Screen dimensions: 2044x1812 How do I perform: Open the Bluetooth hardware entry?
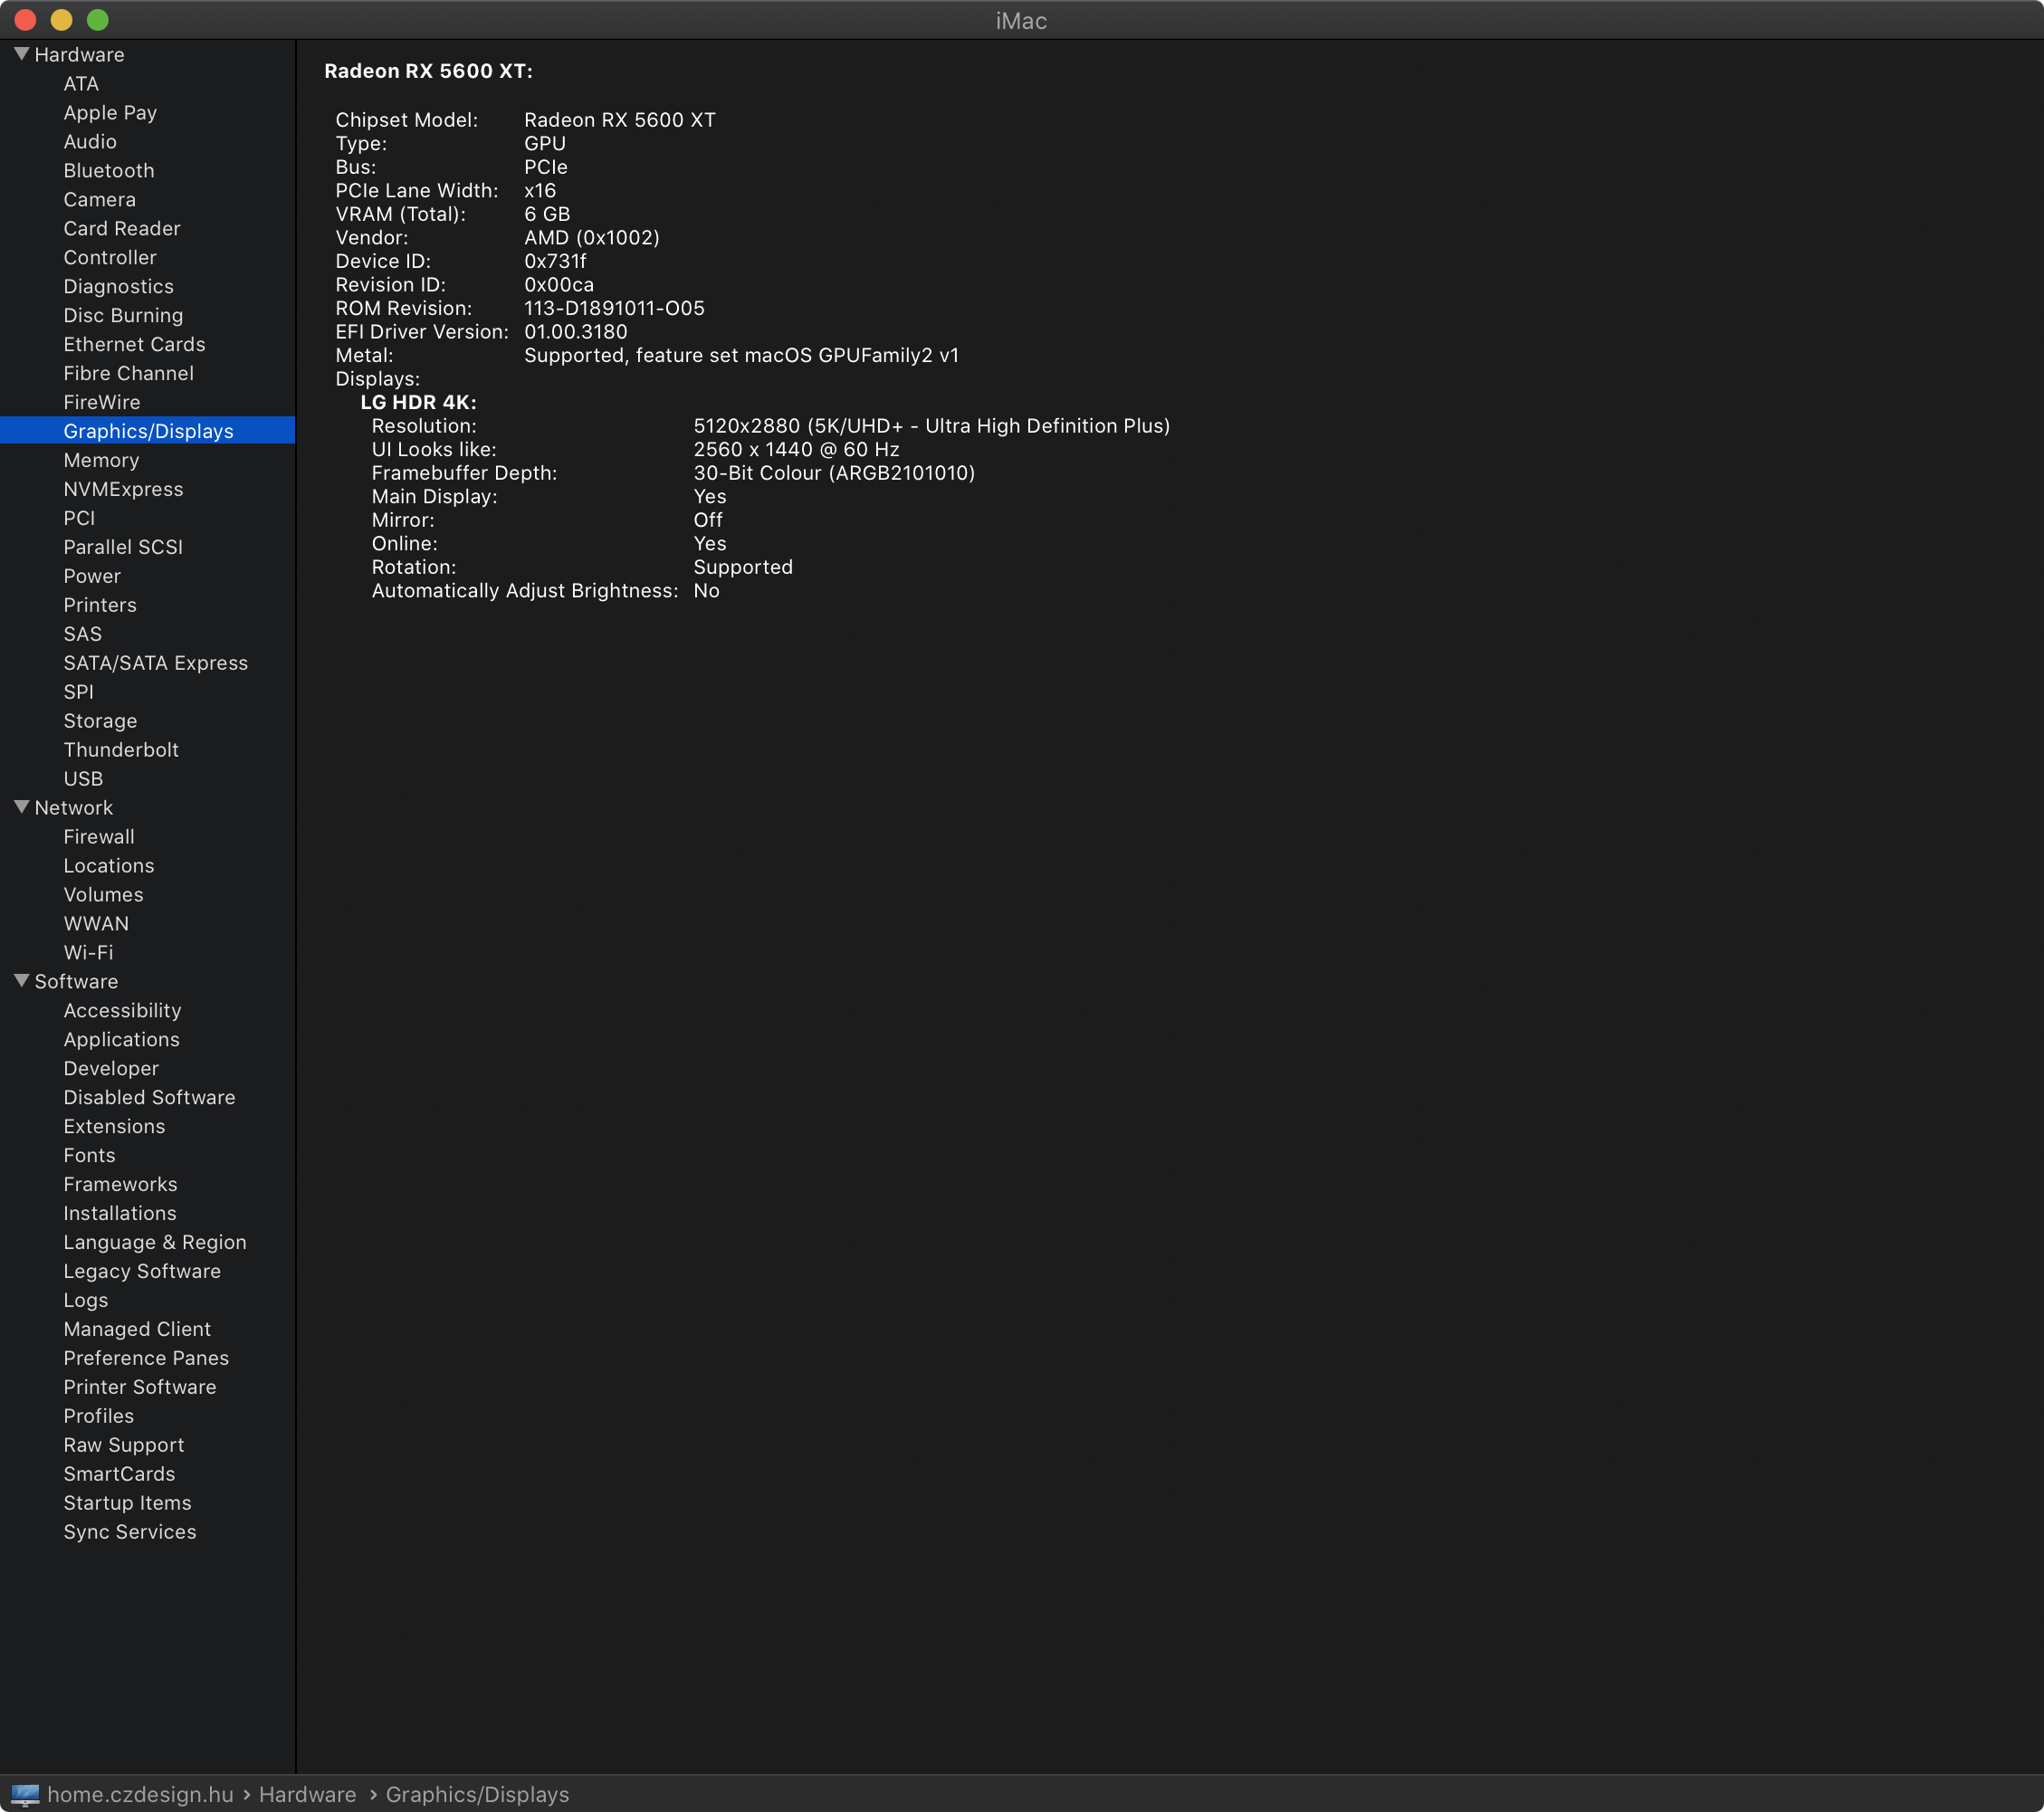click(109, 171)
